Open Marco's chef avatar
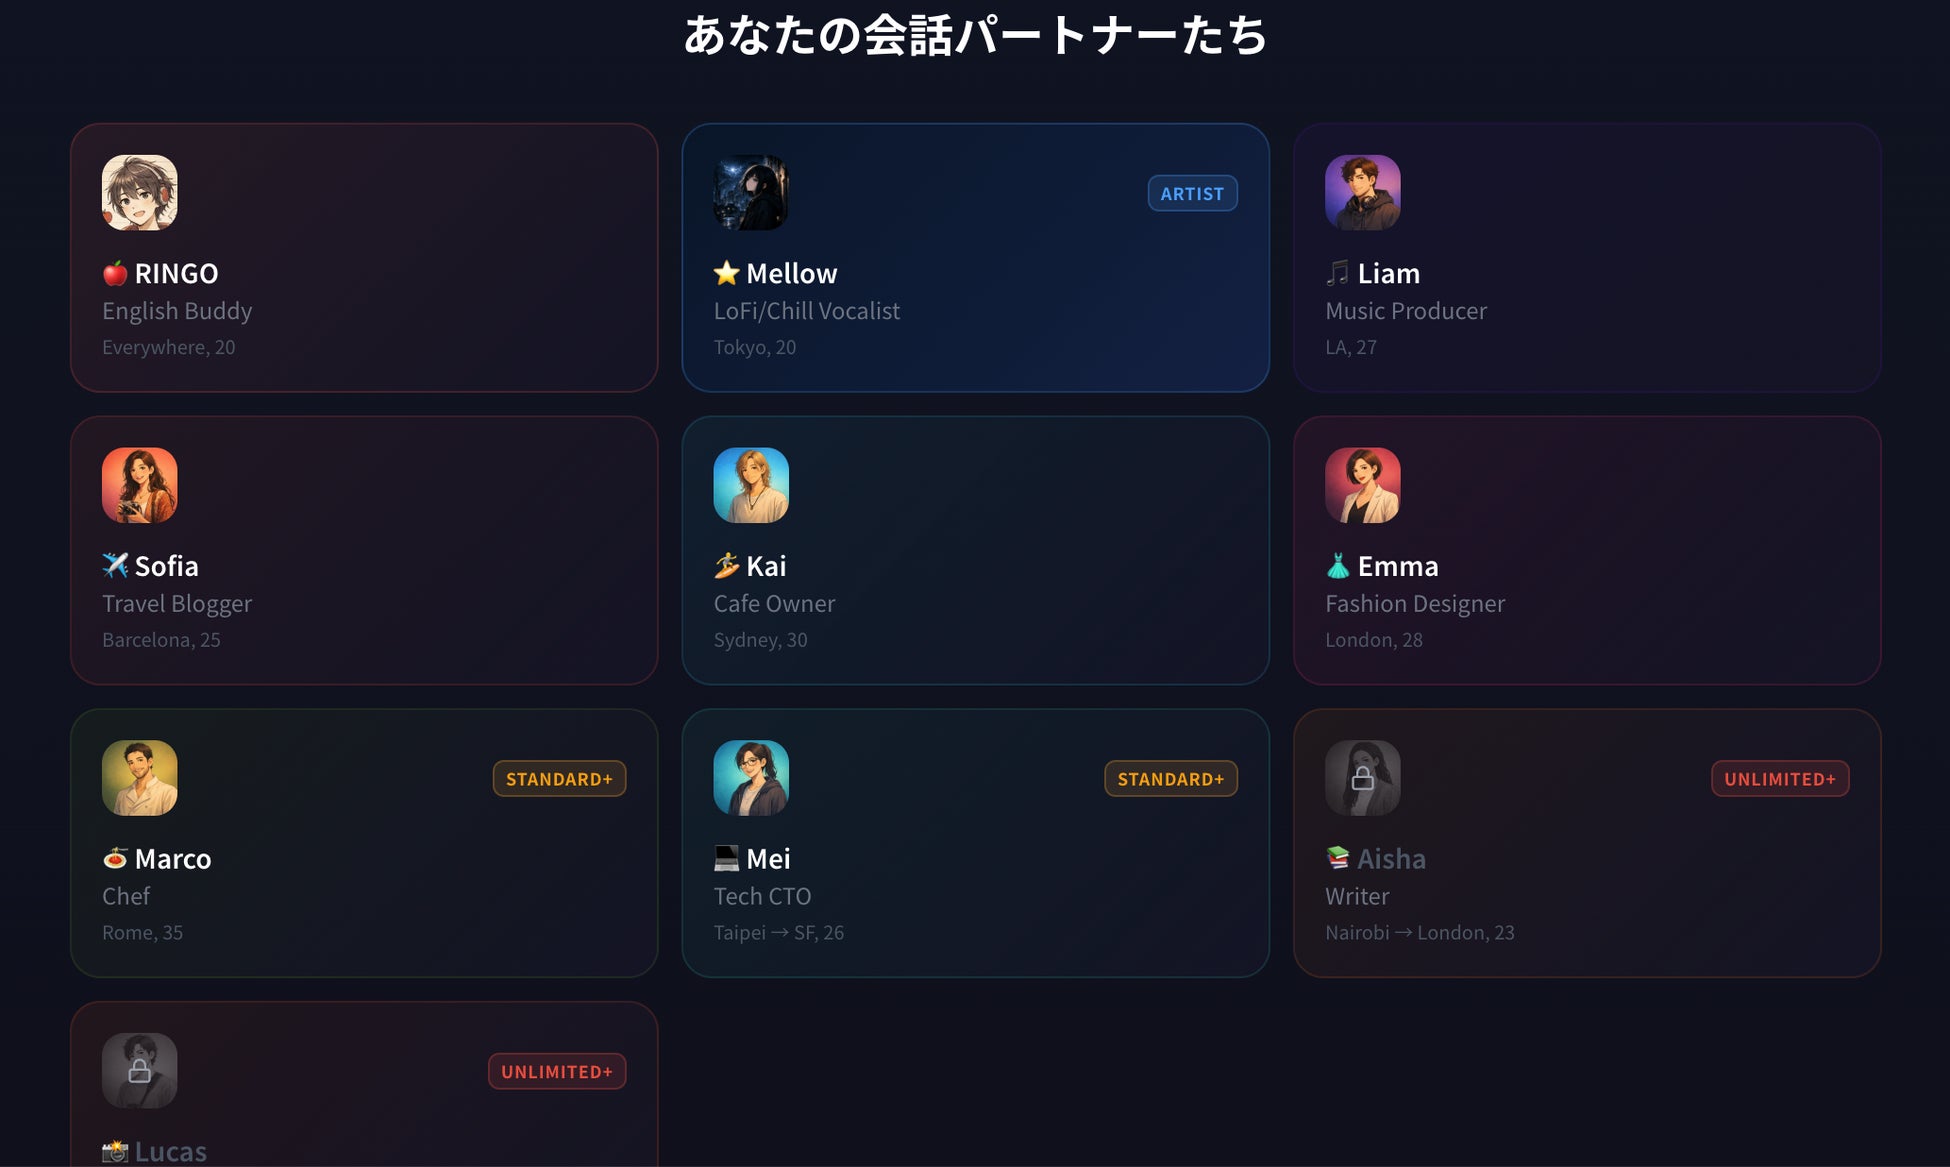Image resolution: width=1950 pixels, height=1167 pixels. (140, 778)
